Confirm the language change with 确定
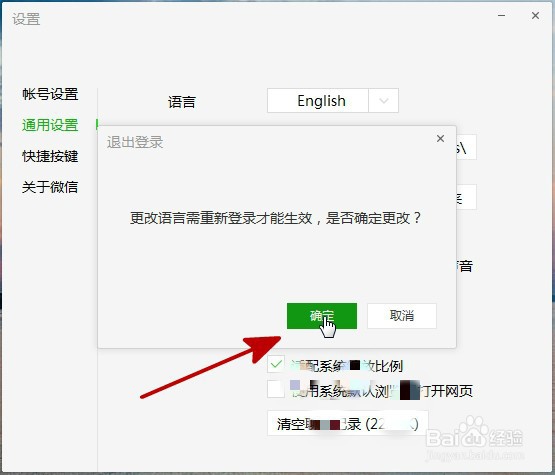The image size is (555, 475). pyautogui.click(x=322, y=316)
